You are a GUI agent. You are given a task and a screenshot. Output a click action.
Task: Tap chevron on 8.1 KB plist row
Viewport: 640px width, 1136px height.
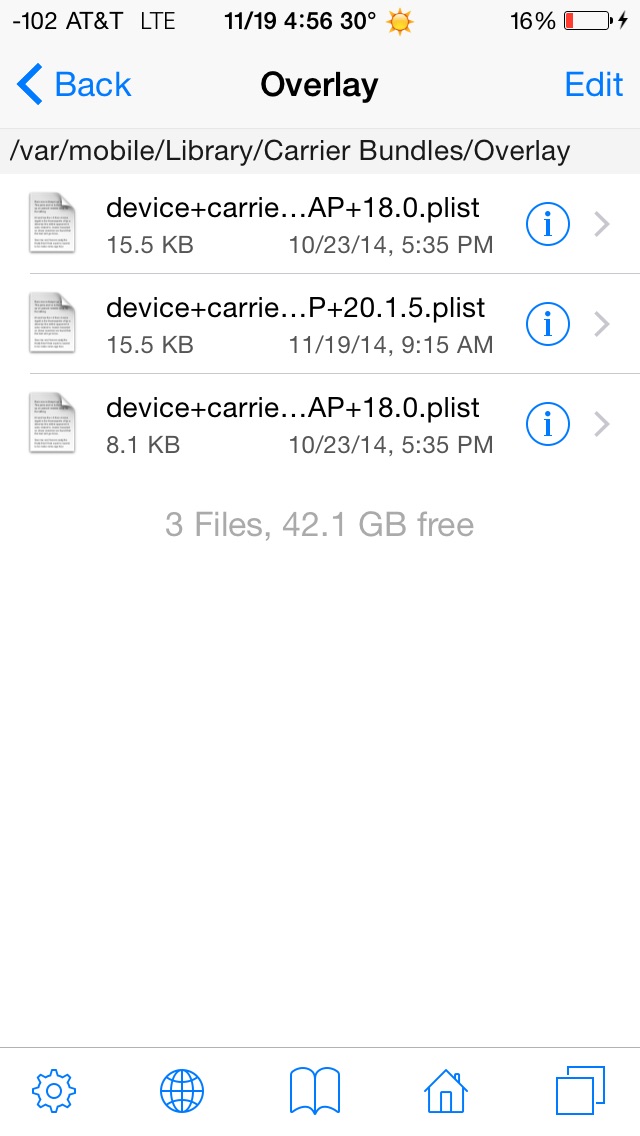click(x=602, y=425)
